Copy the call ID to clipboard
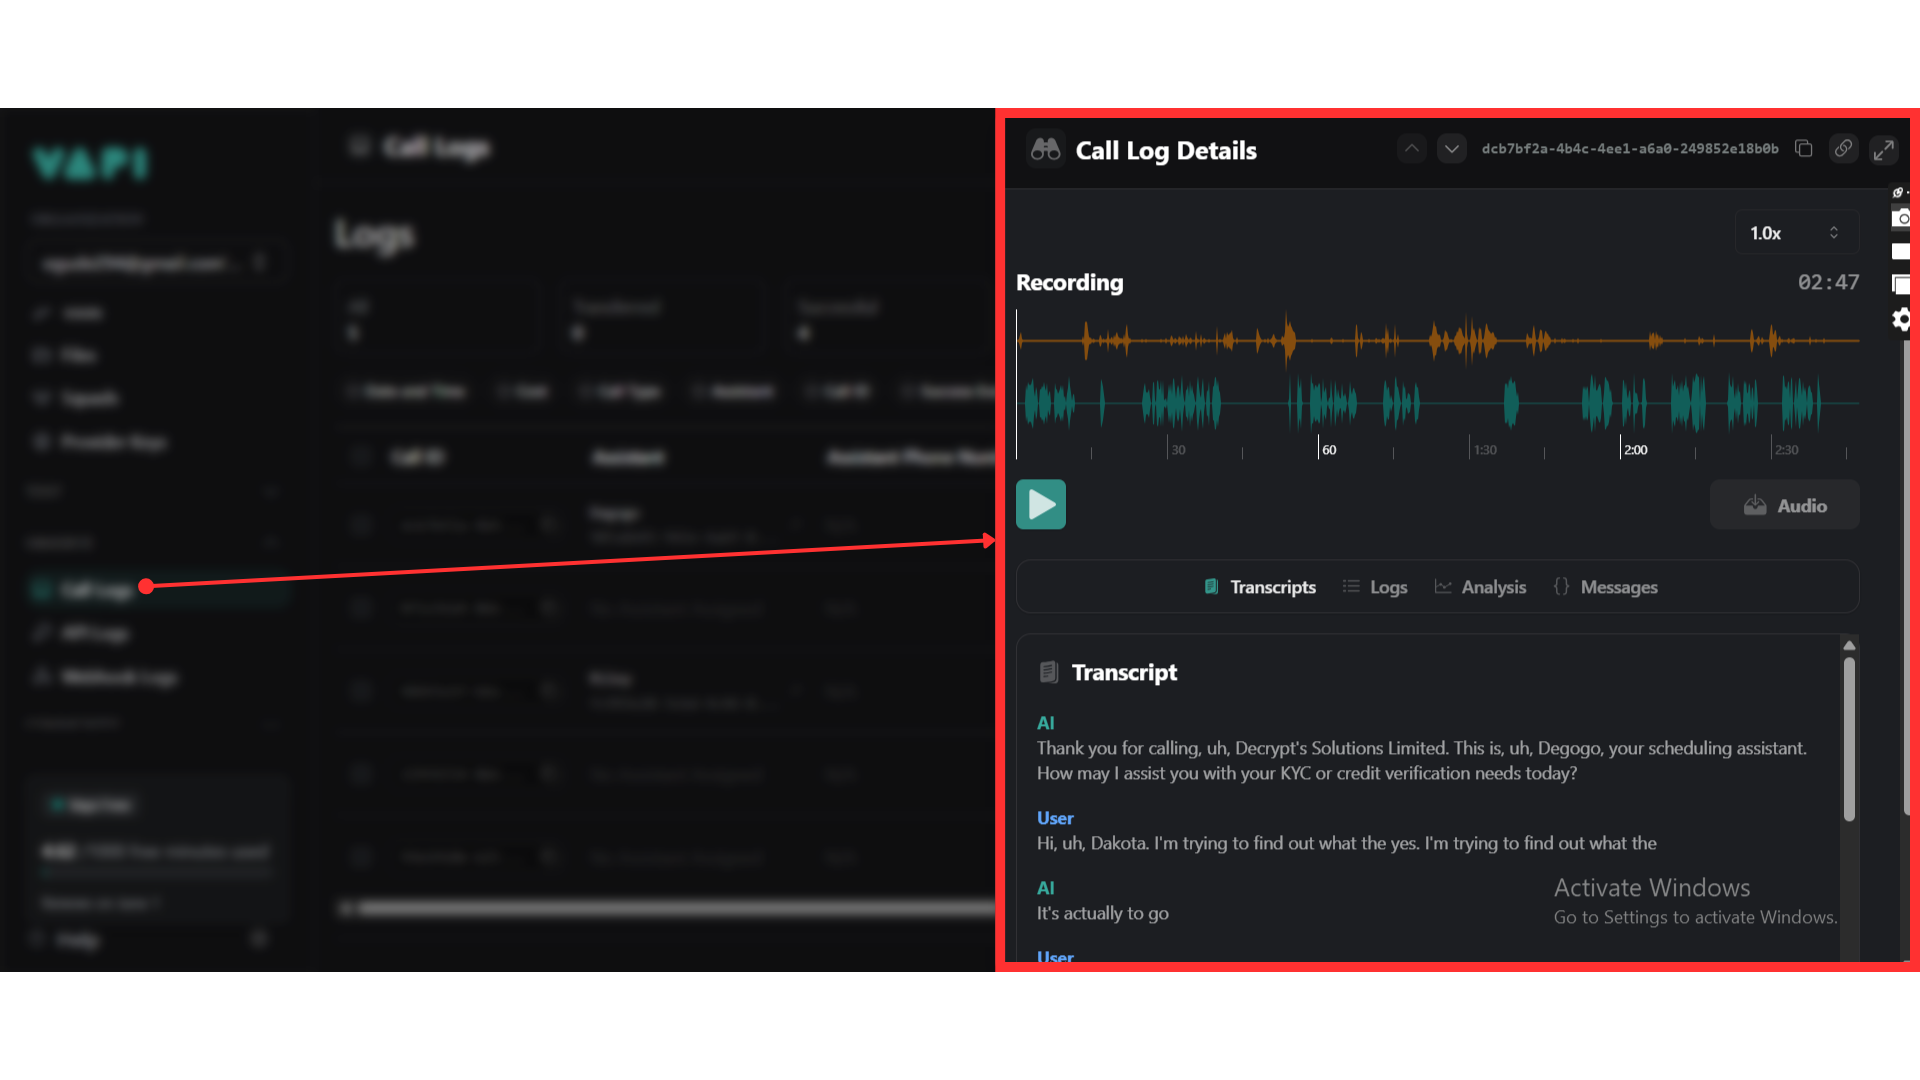The height and width of the screenshot is (1080, 1920). point(1803,149)
